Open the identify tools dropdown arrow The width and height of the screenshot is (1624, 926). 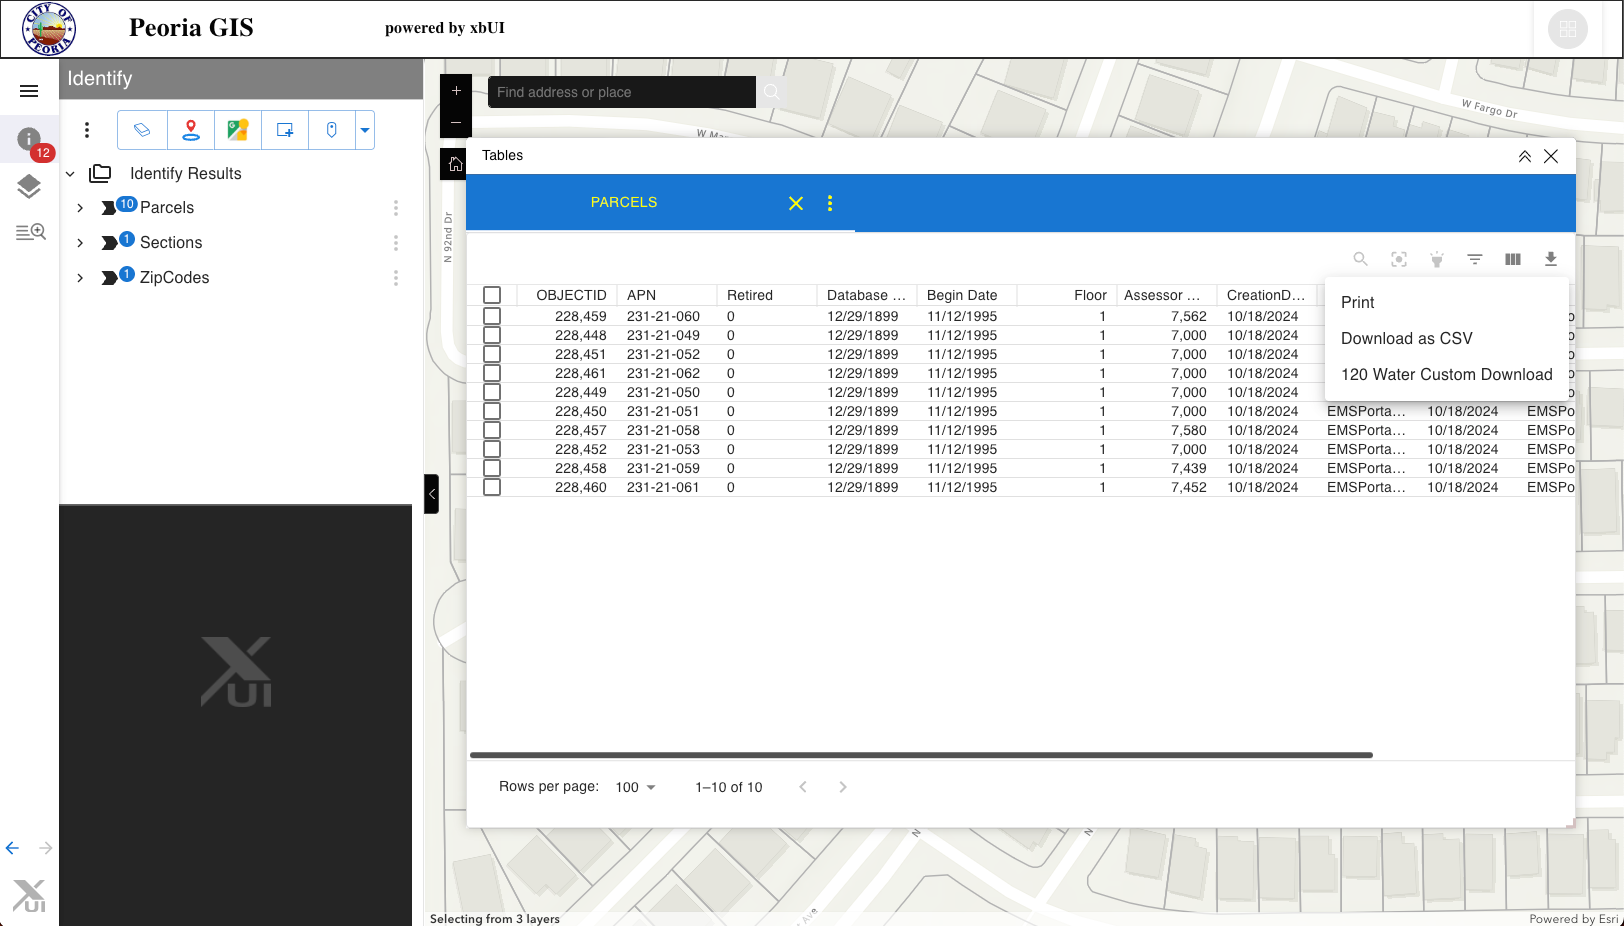[x=365, y=130]
